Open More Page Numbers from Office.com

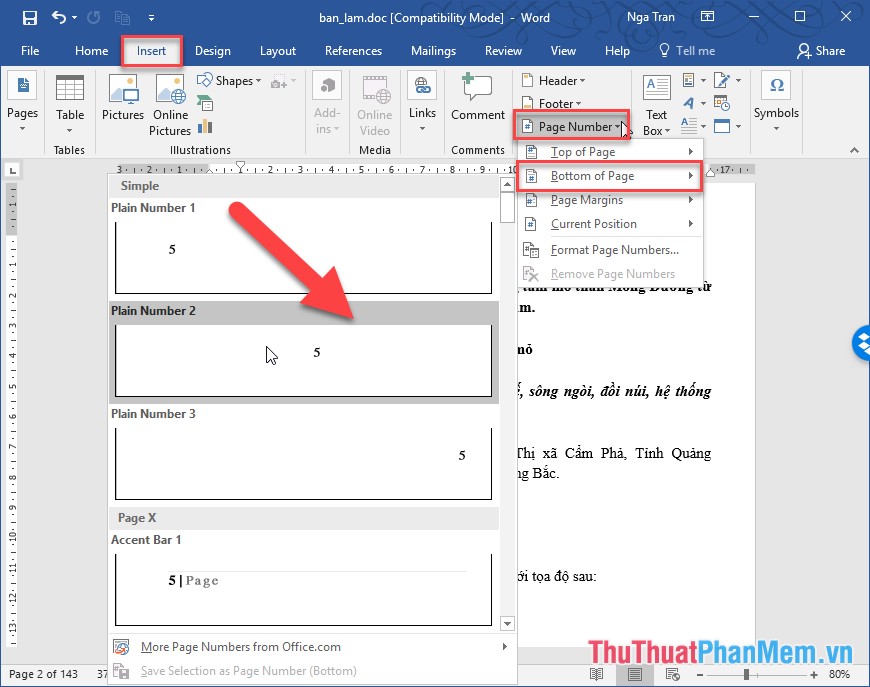click(x=311, y=647)
